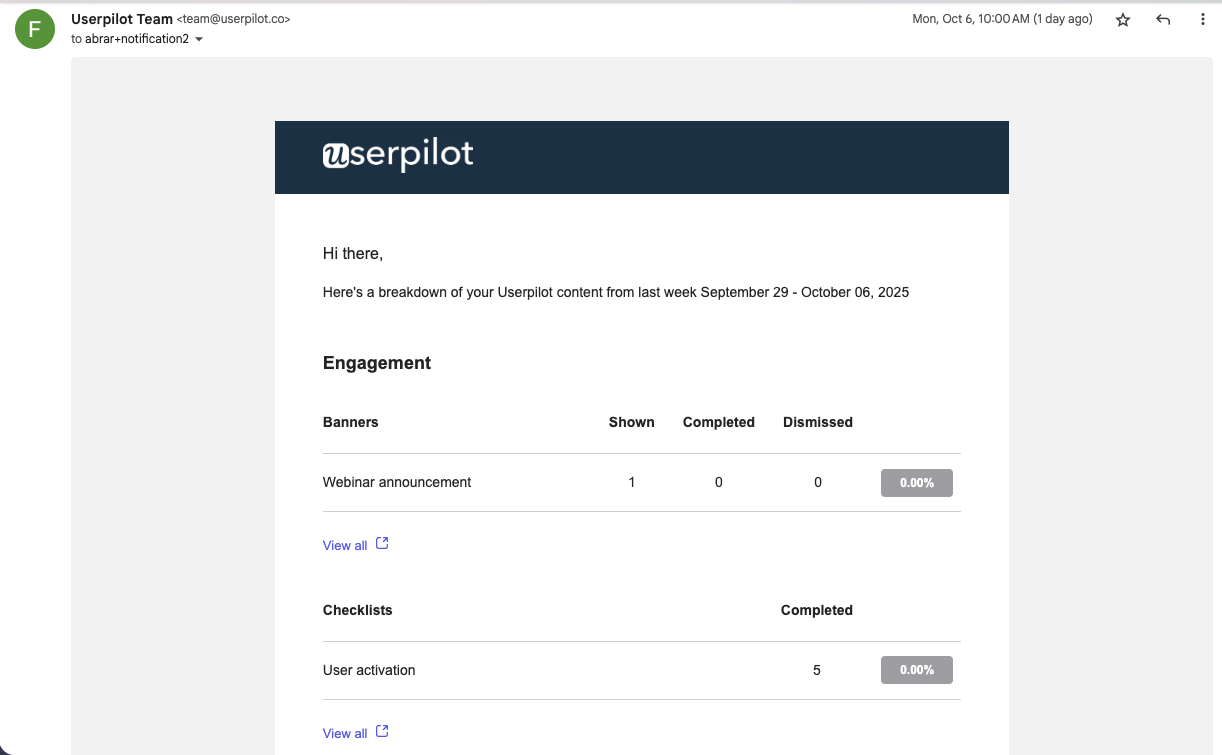The height and width of the screenshot is (755, 1222).
Task: Click the Checklists heading
Action: coord(358,610)
